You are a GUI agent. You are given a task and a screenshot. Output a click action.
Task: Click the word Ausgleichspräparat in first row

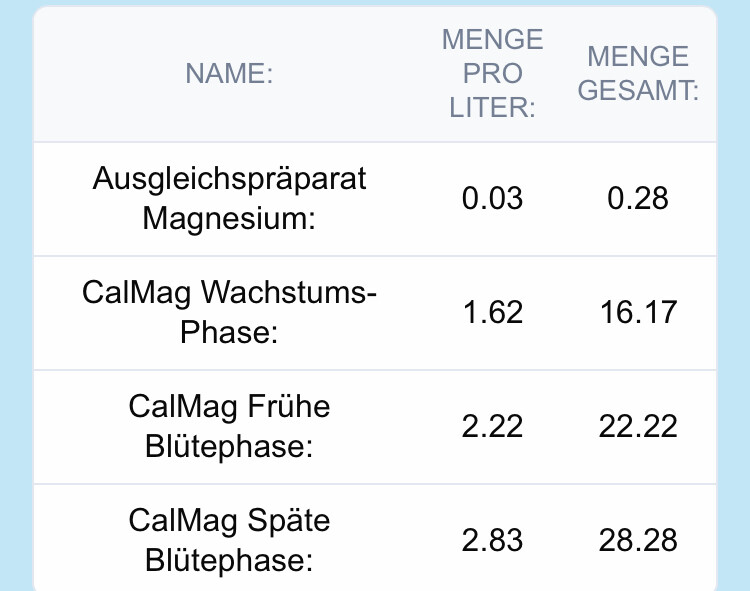[x=229, y=179]
